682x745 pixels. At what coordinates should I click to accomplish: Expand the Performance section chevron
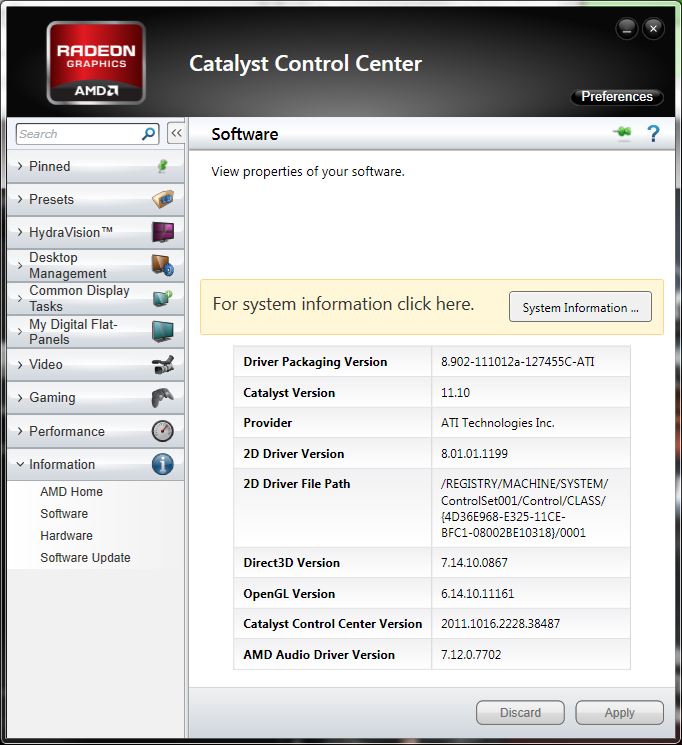point(20,431)
